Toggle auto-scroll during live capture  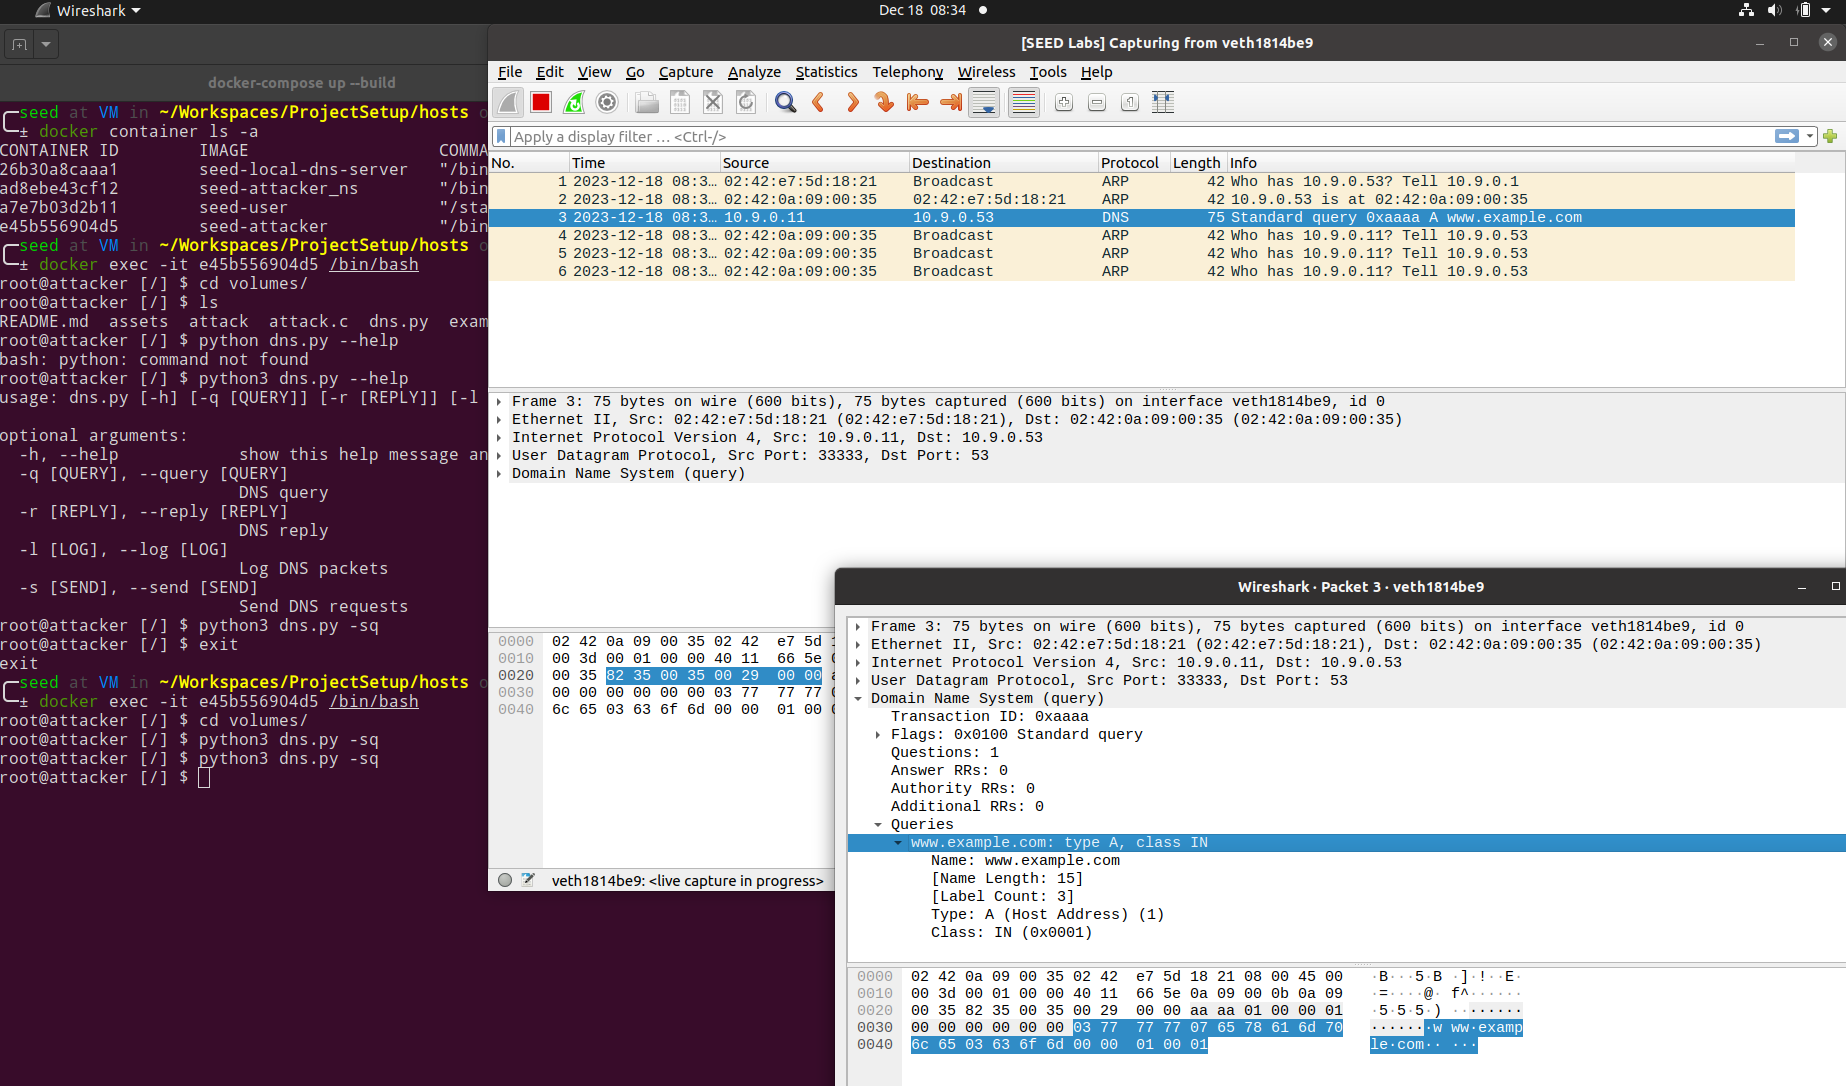(984, 102)
